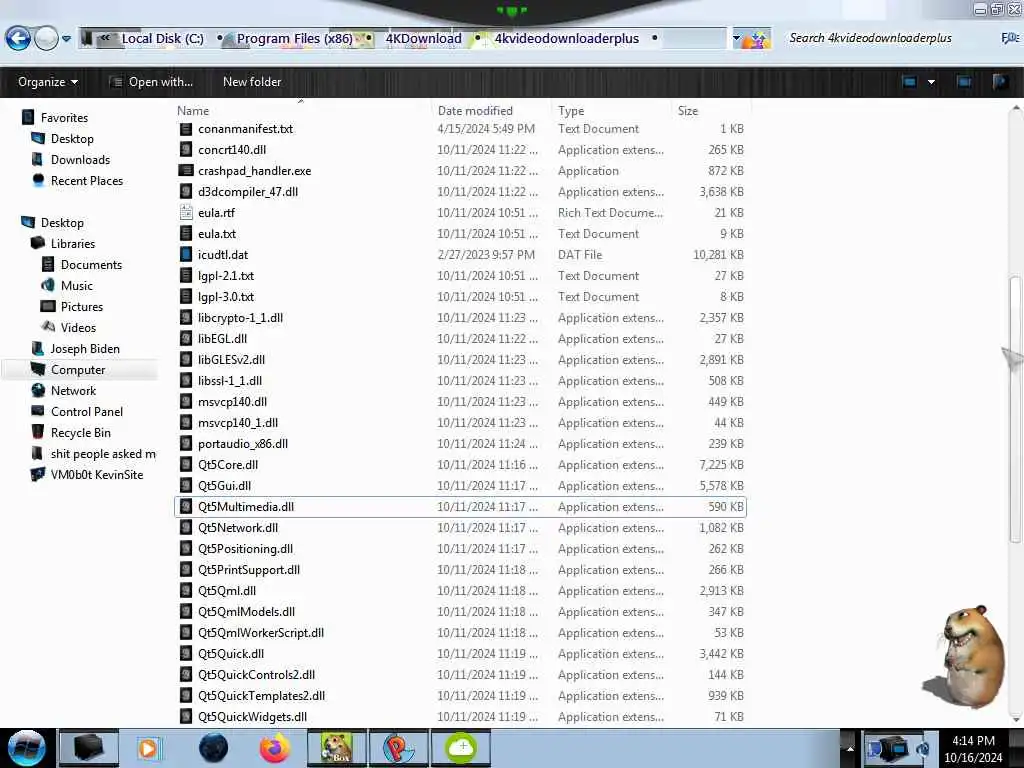This screenshot has height=768, width=1024.
Task: Open media player taskbar icon
Action: (x=150, y=748)
